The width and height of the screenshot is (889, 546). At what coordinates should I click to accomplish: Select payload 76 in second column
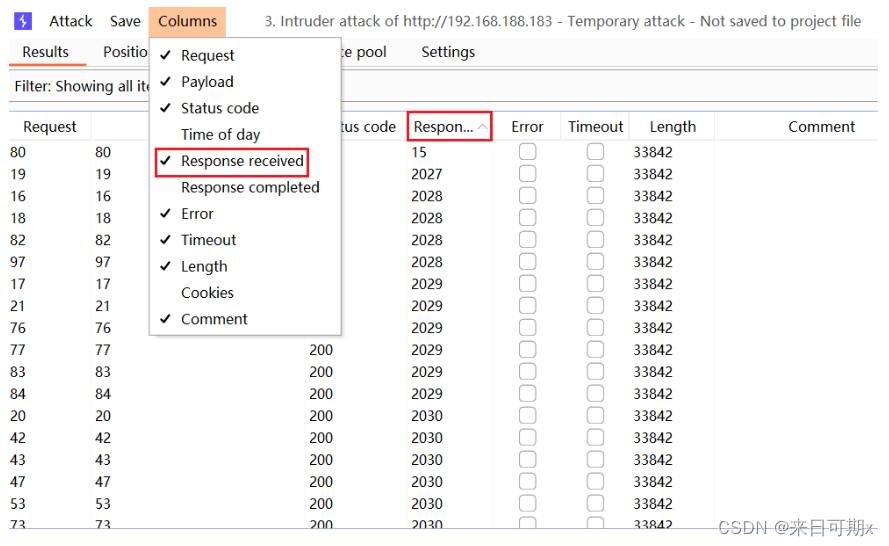(x=103, y=328)
